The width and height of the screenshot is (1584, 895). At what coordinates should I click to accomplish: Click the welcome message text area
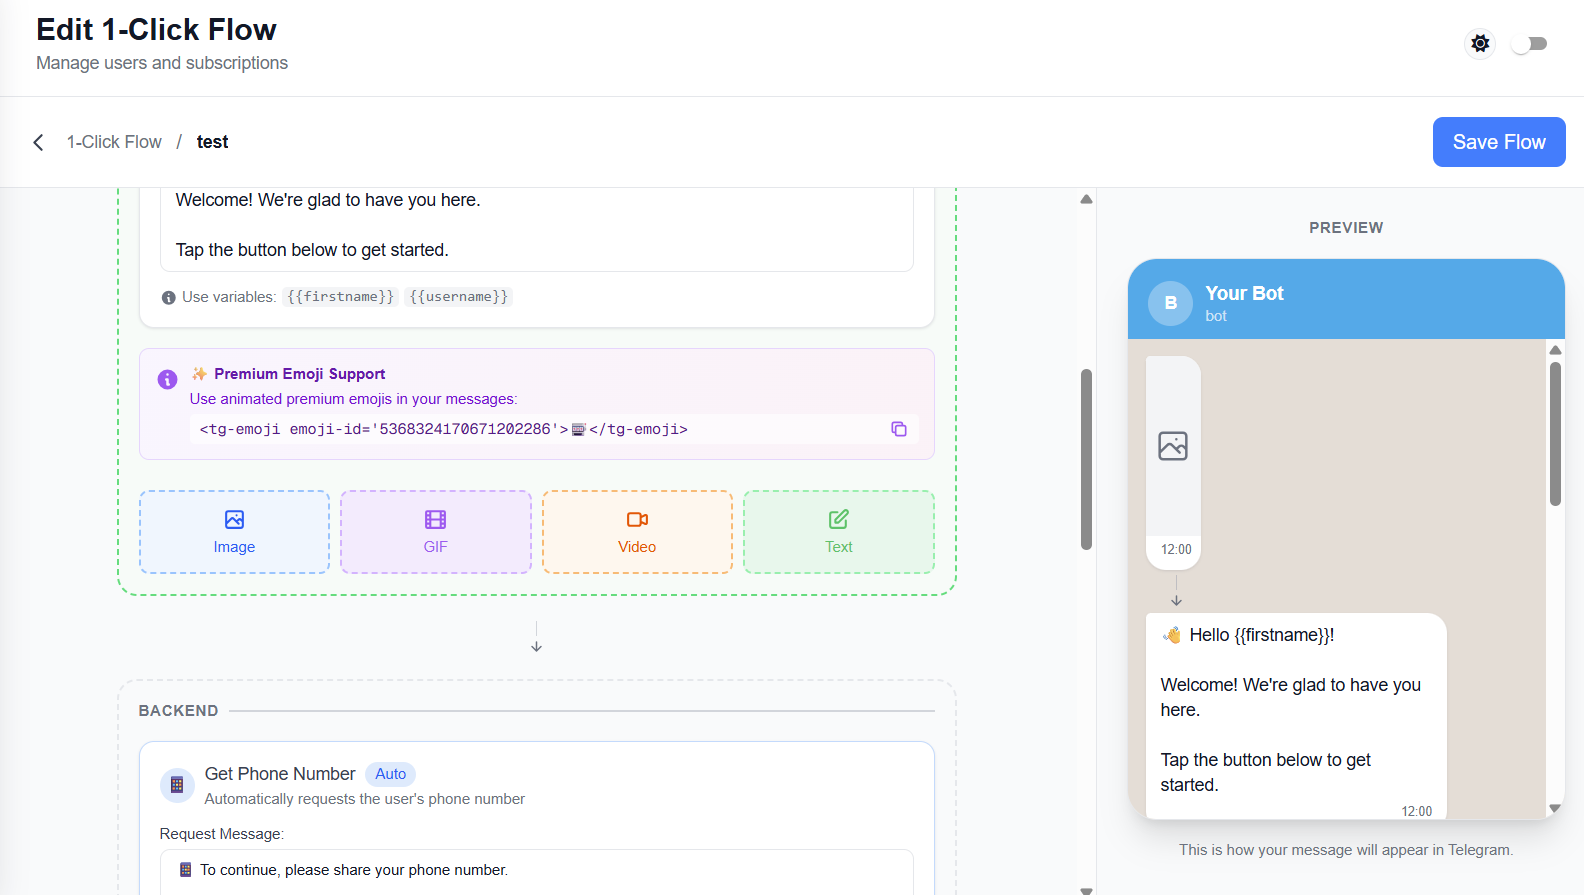(537, 228)
